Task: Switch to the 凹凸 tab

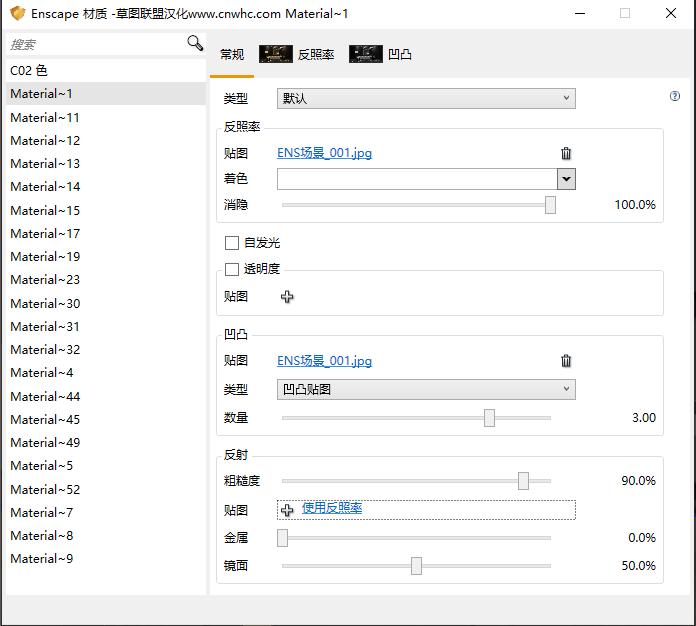Action: (x=380, y=55)
